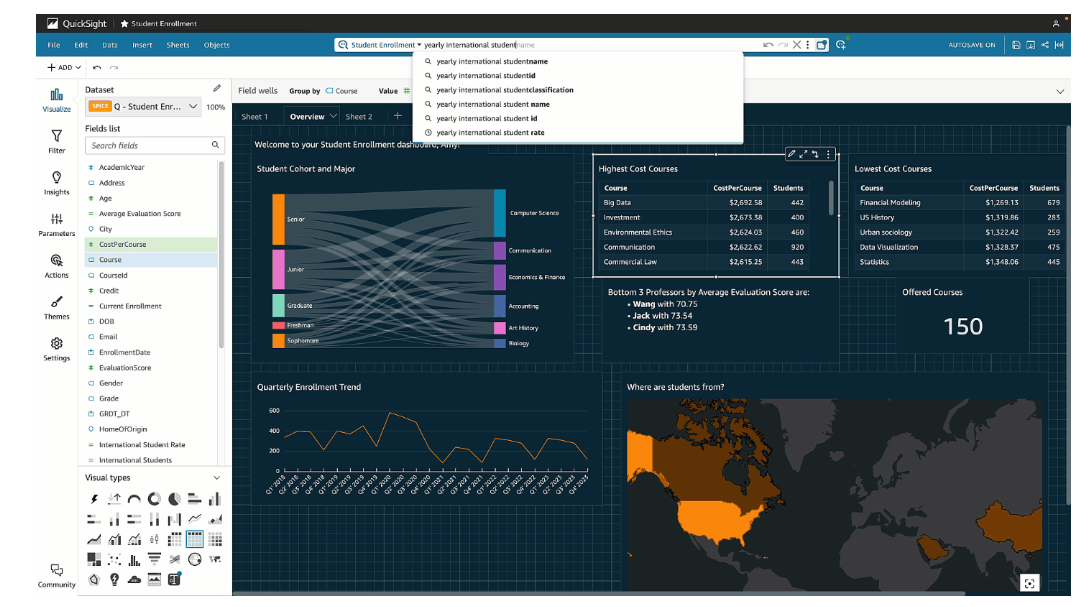Collapse the Visual types section
Viewport: 1090px width, 607px height.
pos(216,478)
